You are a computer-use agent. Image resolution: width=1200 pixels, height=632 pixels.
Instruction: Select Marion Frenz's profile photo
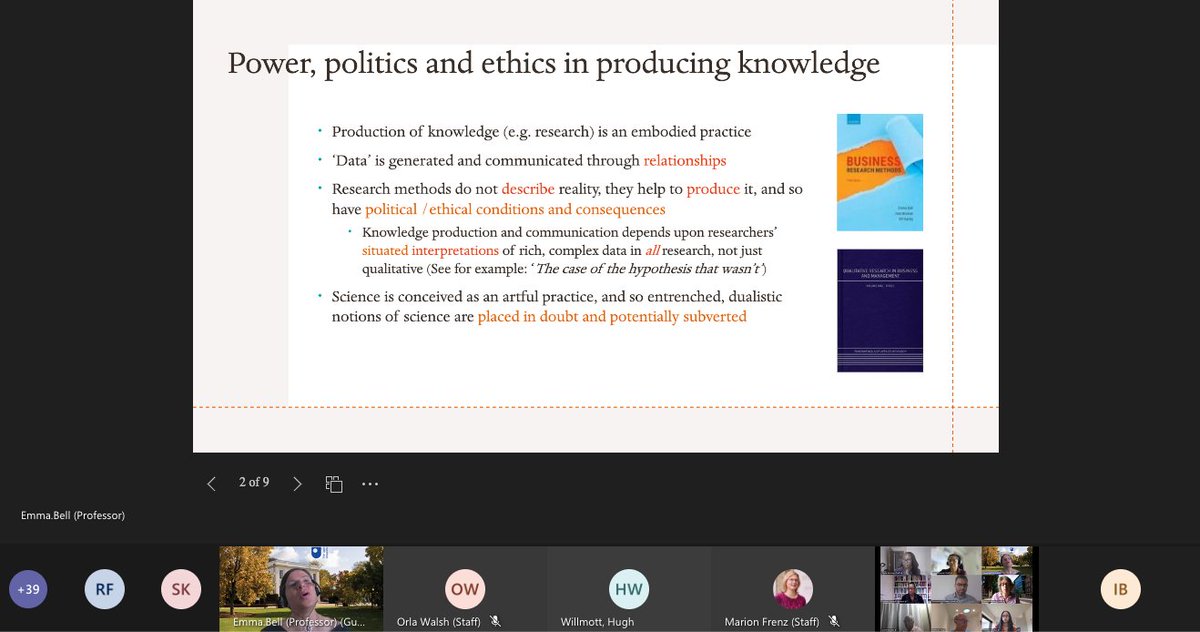792,589
